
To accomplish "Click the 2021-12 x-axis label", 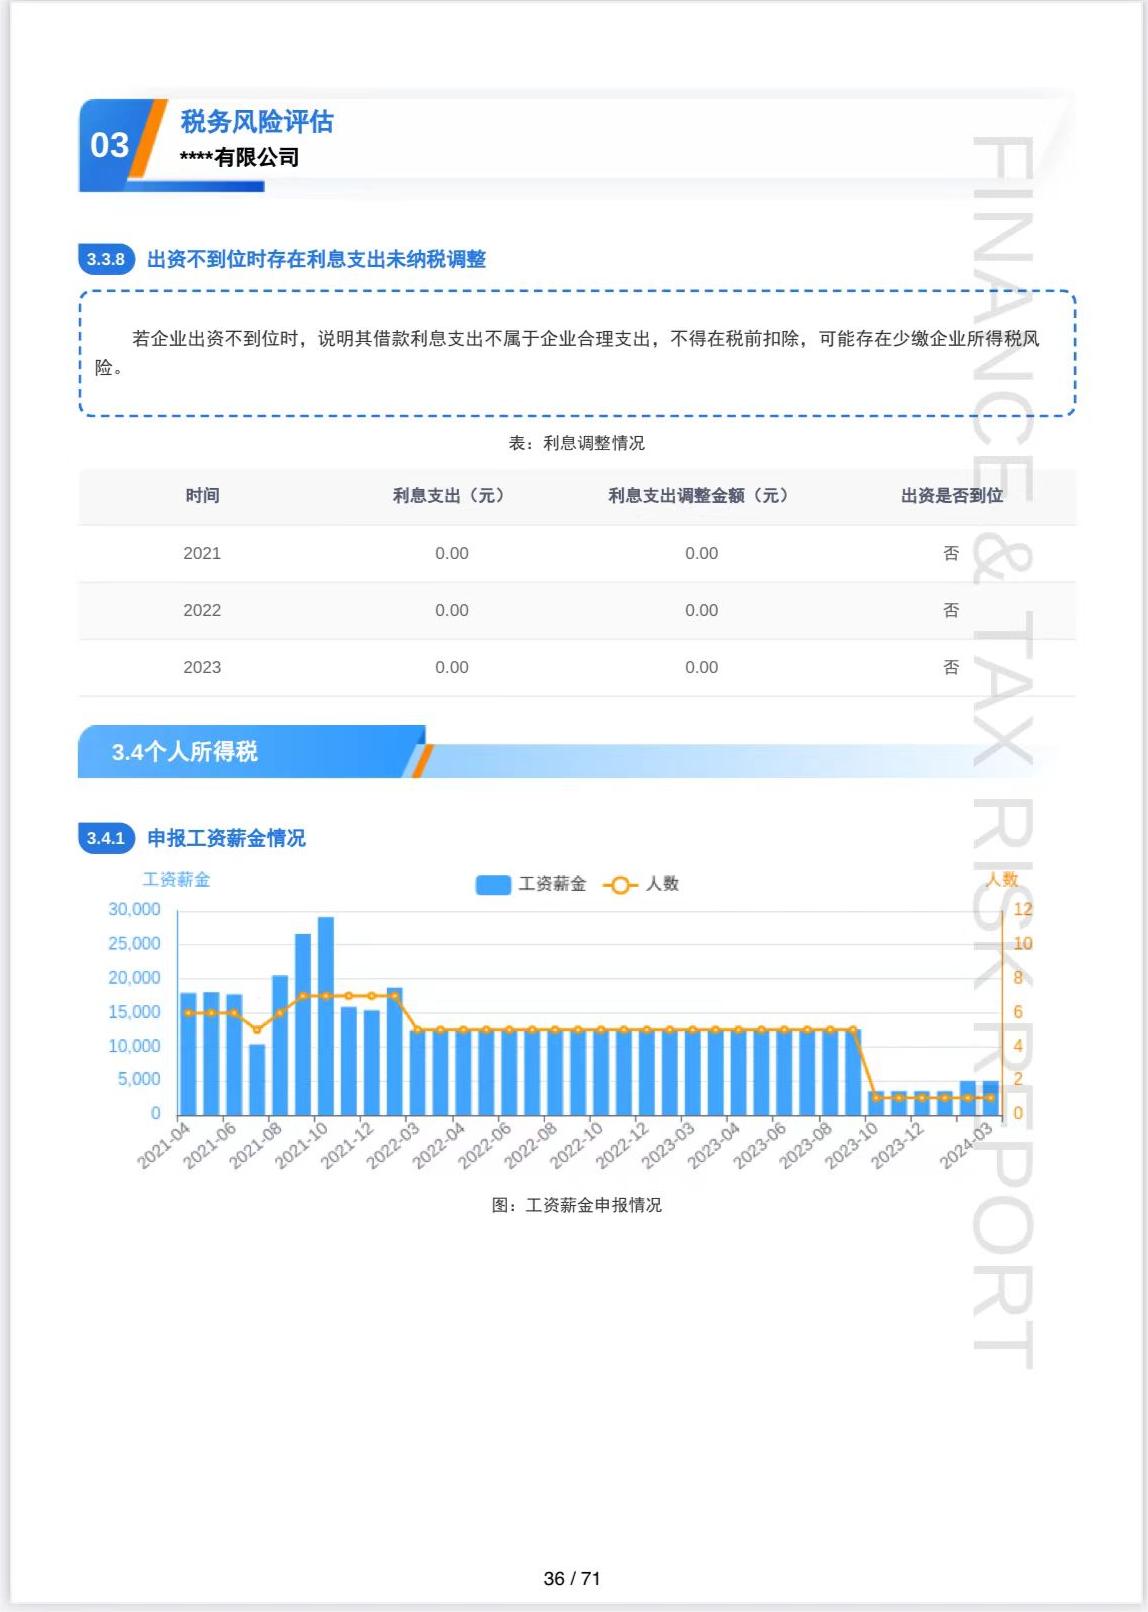I will tap(347, 1146).
